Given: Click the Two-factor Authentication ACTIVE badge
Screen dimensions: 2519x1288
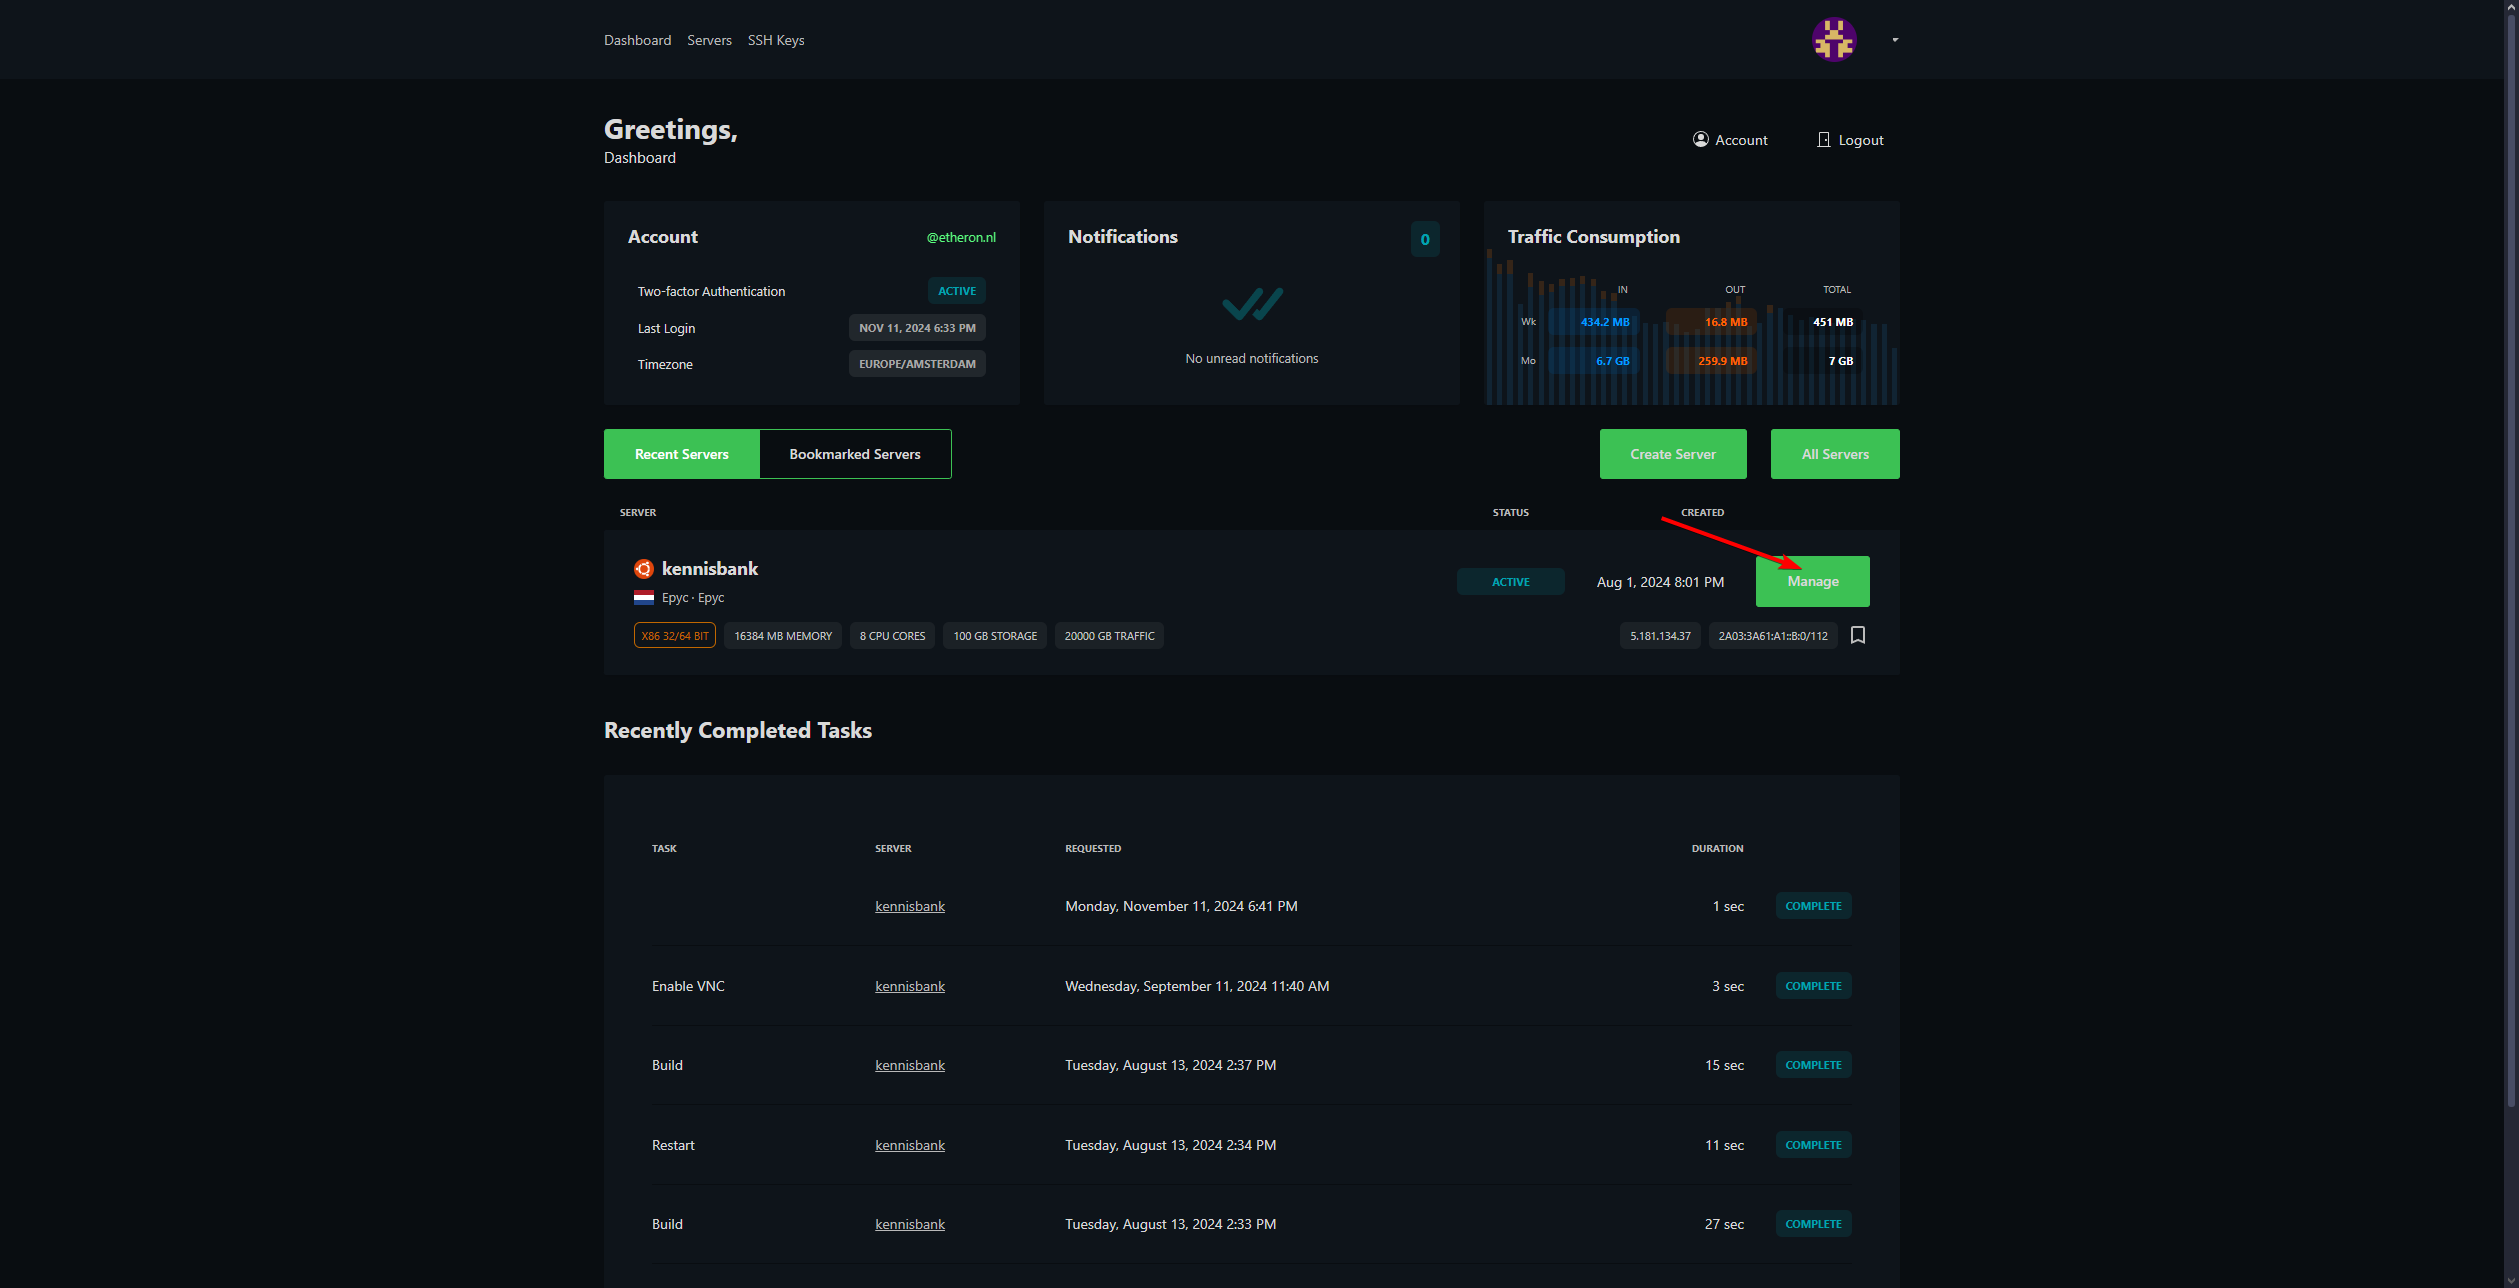Looking at the screenshot, I should 956,291.
